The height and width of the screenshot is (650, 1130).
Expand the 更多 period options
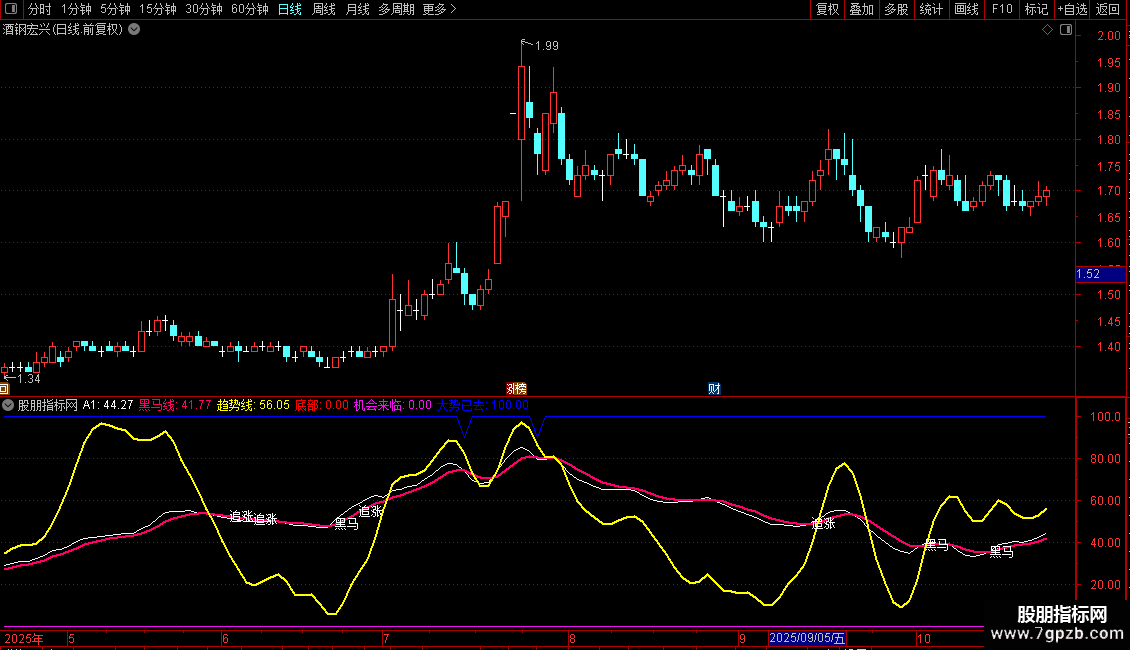[x=439, y=10]
